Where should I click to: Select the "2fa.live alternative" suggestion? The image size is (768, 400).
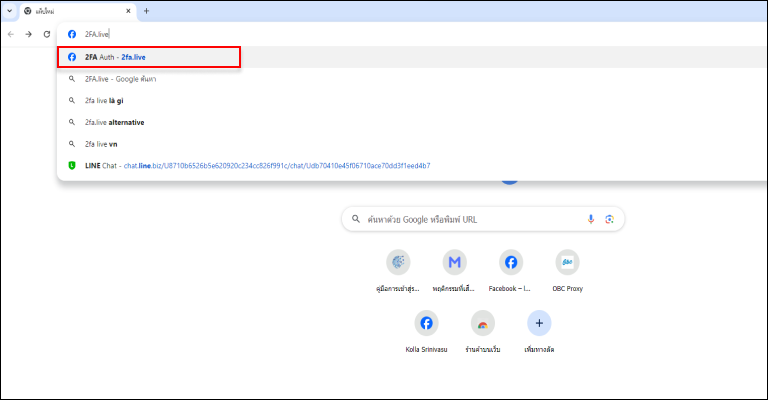coord(411,122)
